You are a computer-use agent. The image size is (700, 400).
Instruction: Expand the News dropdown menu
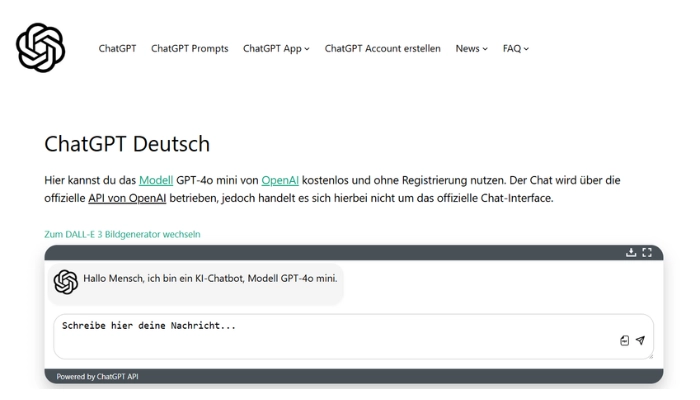pos(471,48)
